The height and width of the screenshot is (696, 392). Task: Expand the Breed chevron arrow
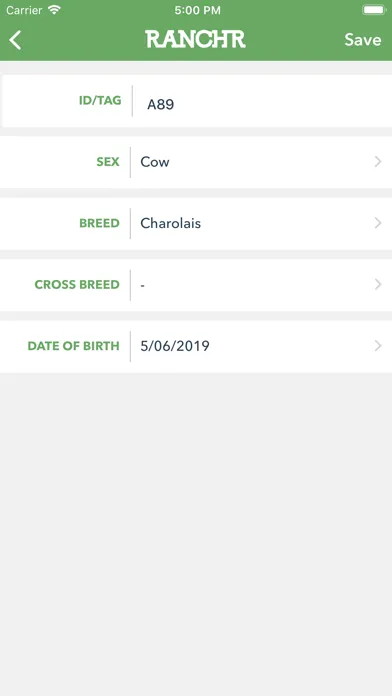tap(378, 223)
